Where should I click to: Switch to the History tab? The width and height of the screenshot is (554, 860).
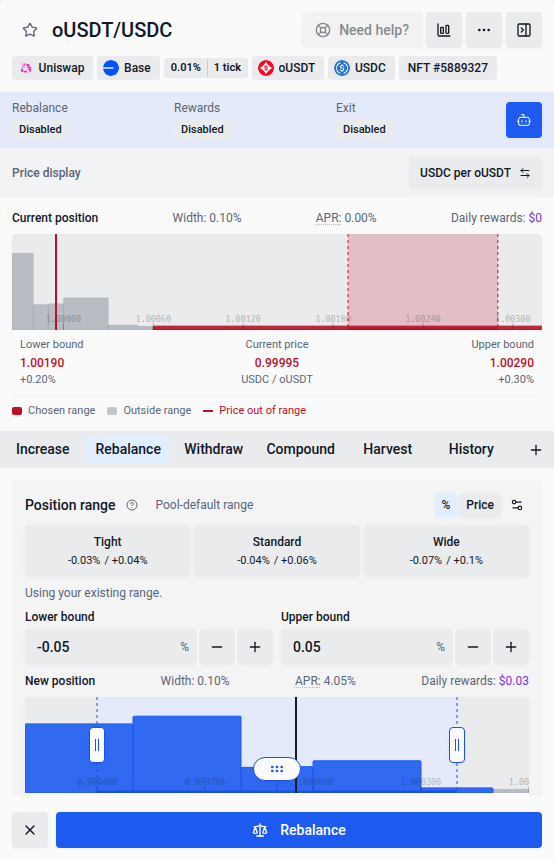[471, 449]
